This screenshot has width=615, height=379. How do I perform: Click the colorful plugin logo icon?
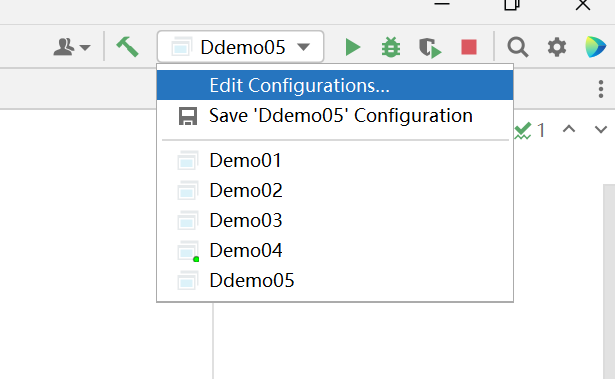click(x=595, y=47)
